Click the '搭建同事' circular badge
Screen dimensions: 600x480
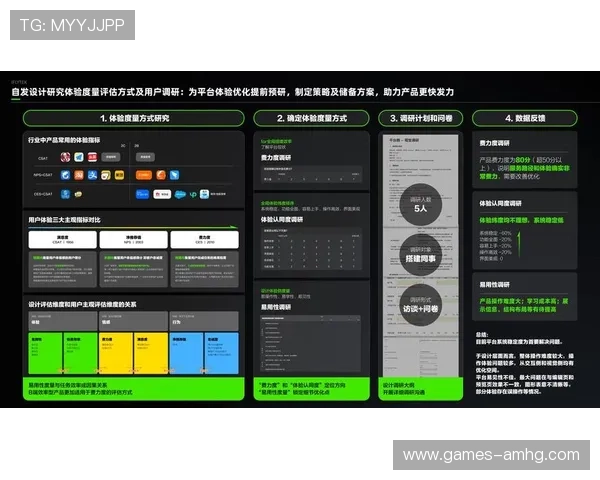coord(421,255)
